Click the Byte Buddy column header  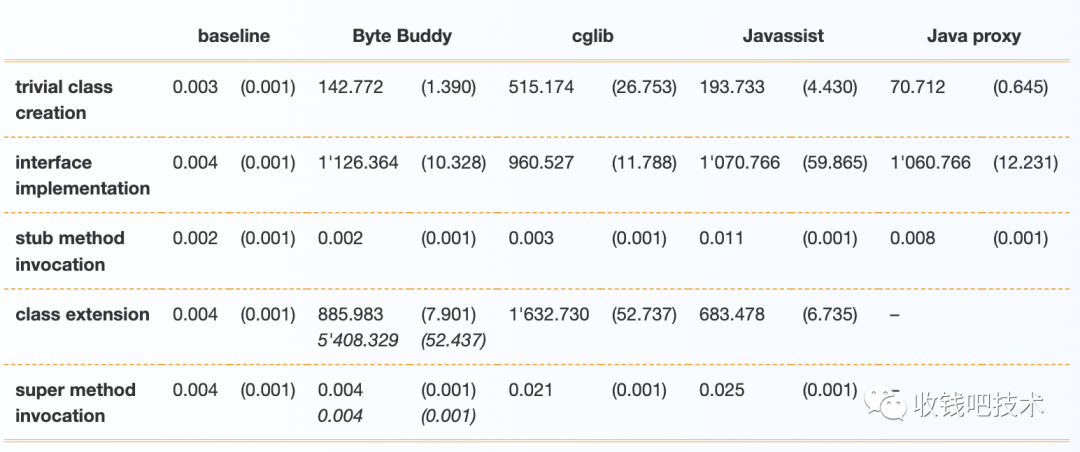point(402,36)
